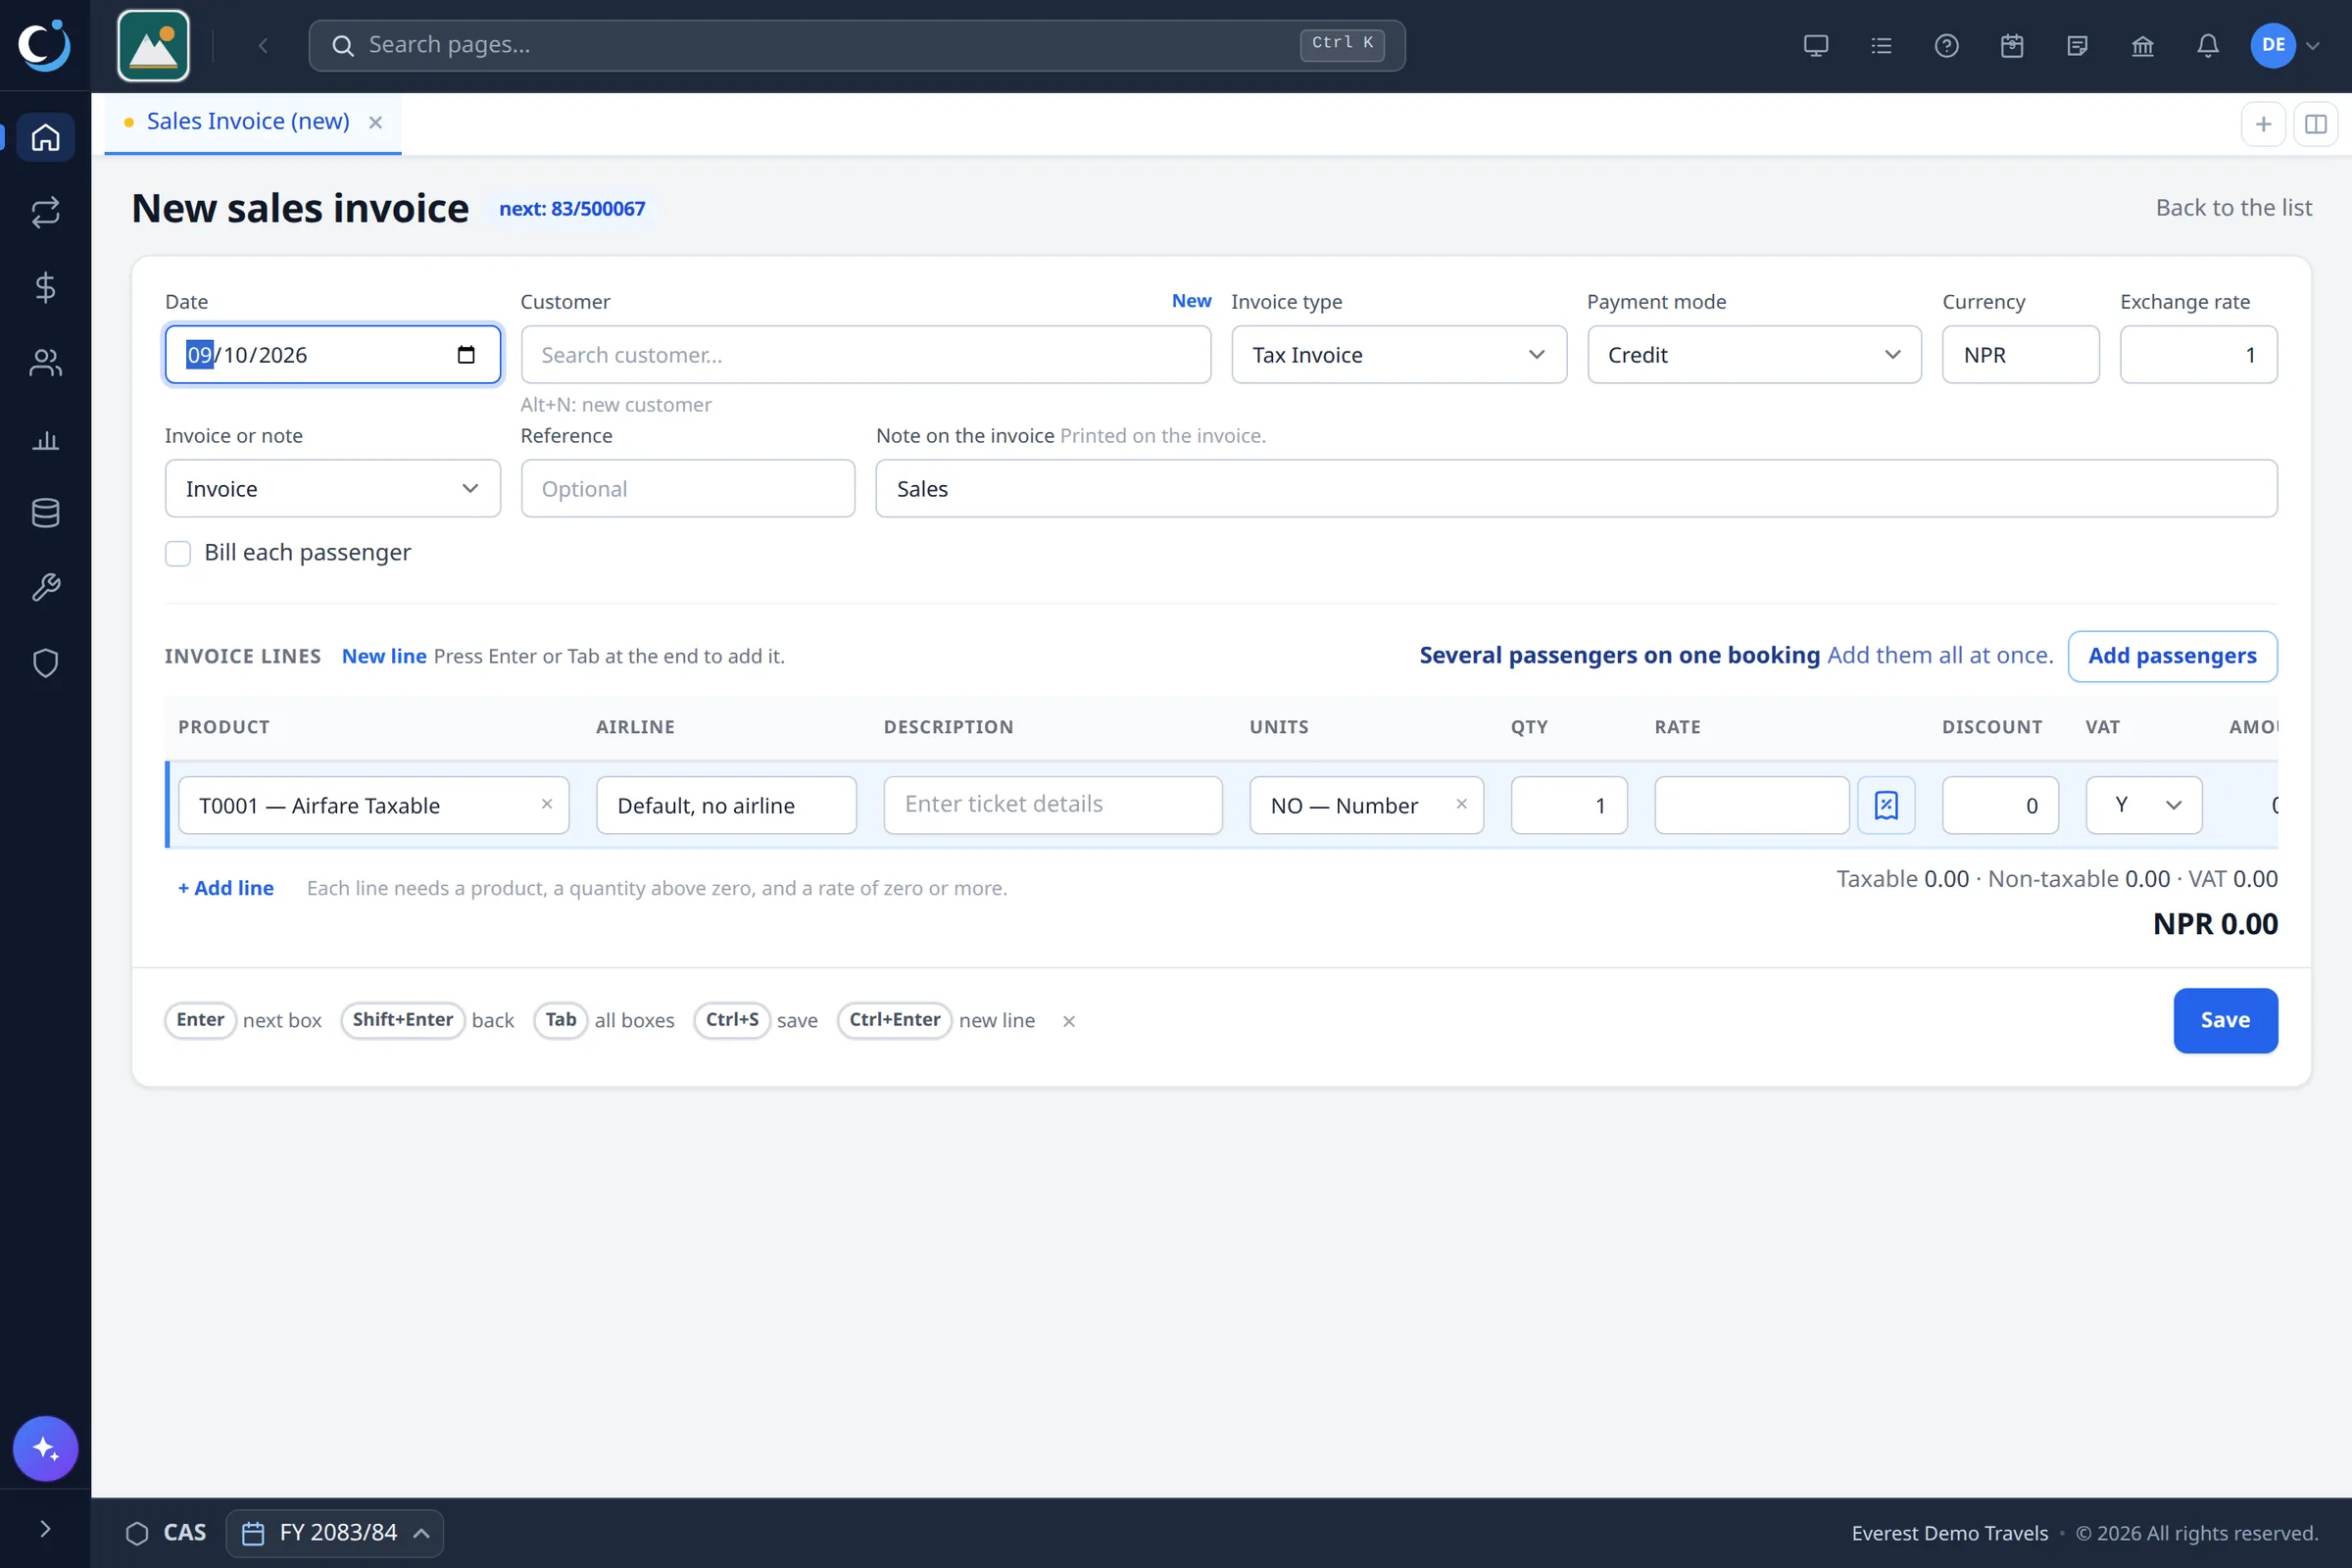Open the Invoice type dropdown
The height and width of the screenshot is (1568, 2352).
pyautogui.click(x=1398, y=355)
